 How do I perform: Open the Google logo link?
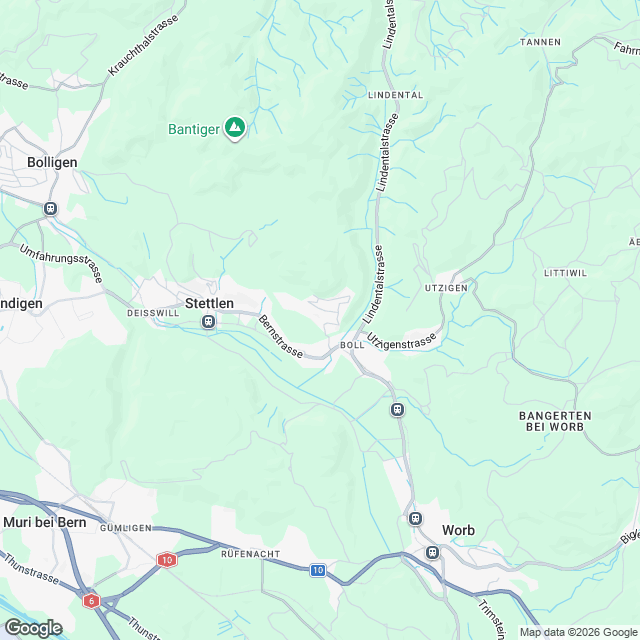coord(33,628)
